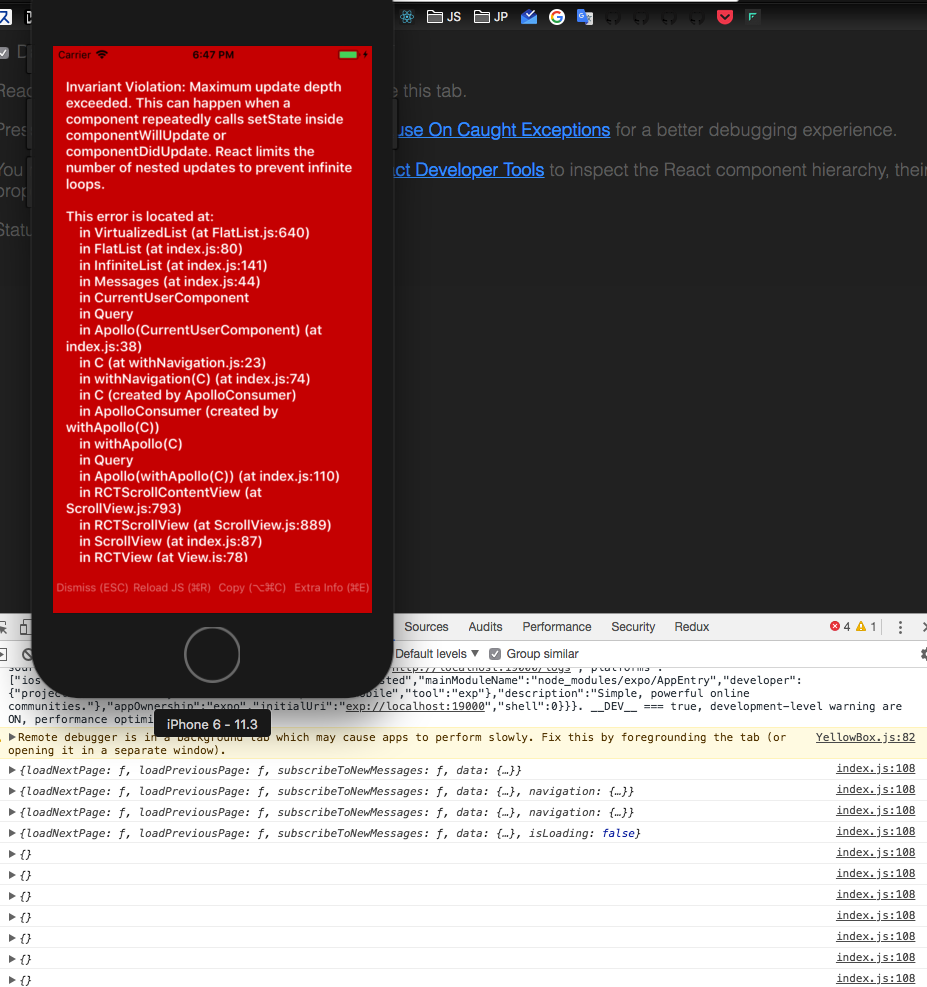
Task: Open the JP bookmarks folder
Action: point(491,17)
